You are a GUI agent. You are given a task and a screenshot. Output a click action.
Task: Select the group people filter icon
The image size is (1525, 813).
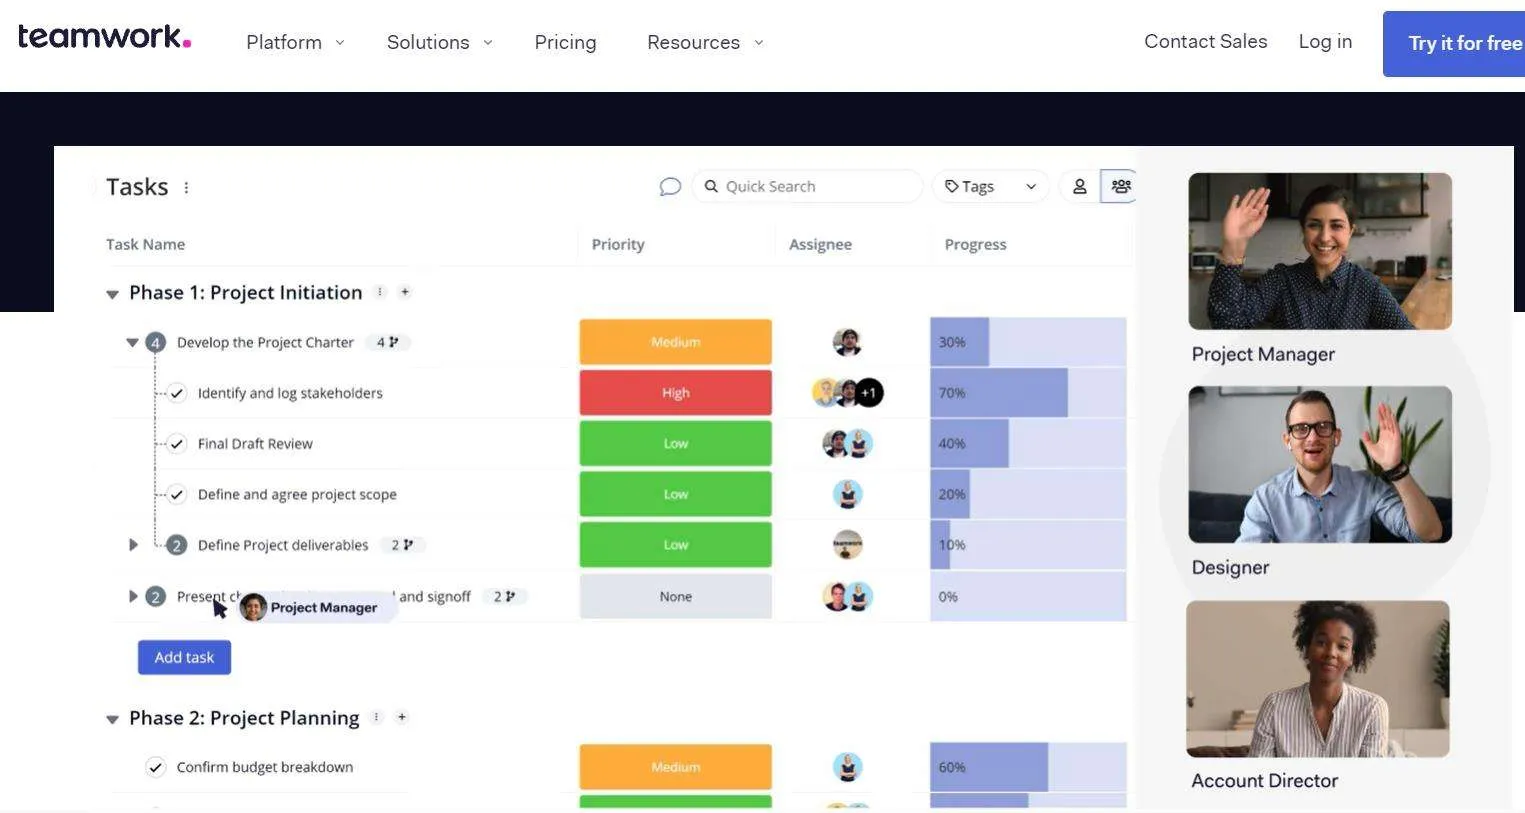1121,186
